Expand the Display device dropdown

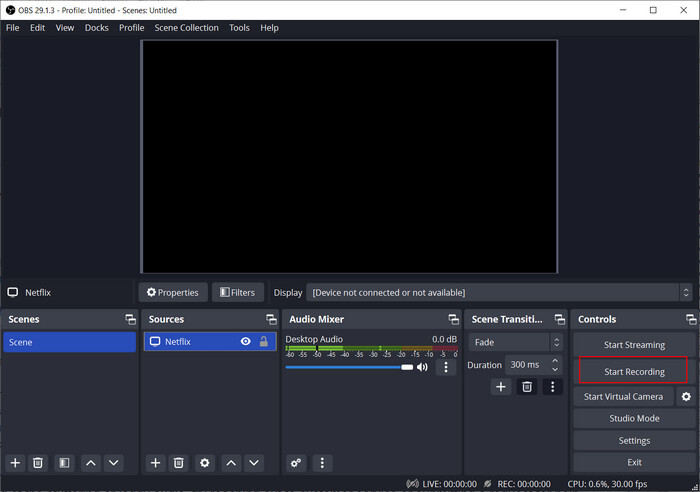pos(498,293)
